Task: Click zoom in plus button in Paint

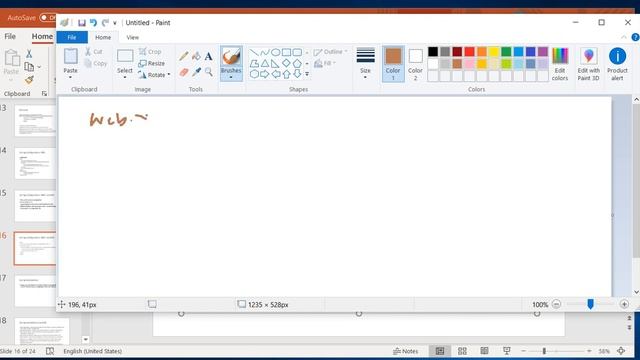Action: pos(624,304)
